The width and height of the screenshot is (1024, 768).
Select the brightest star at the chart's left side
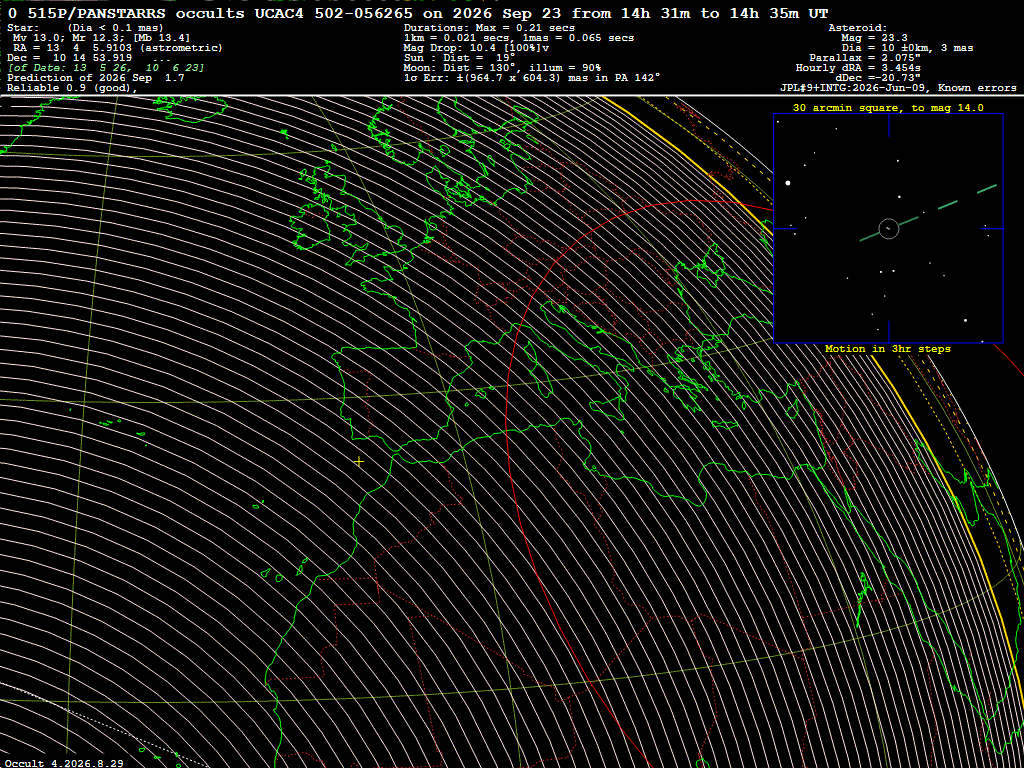point(788,183)
